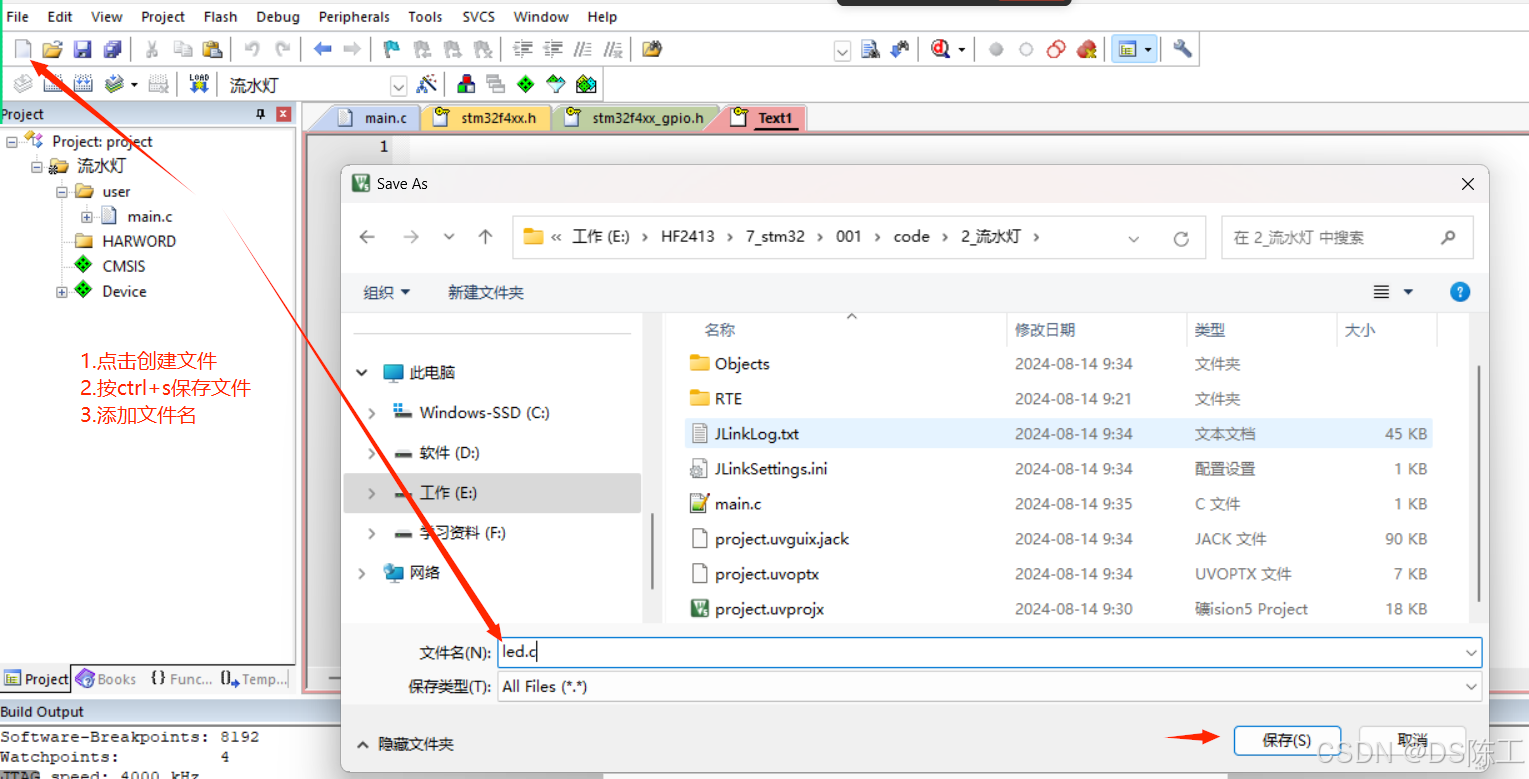
Task: Click the Open file toolbar icon
Action: [53, 49]
